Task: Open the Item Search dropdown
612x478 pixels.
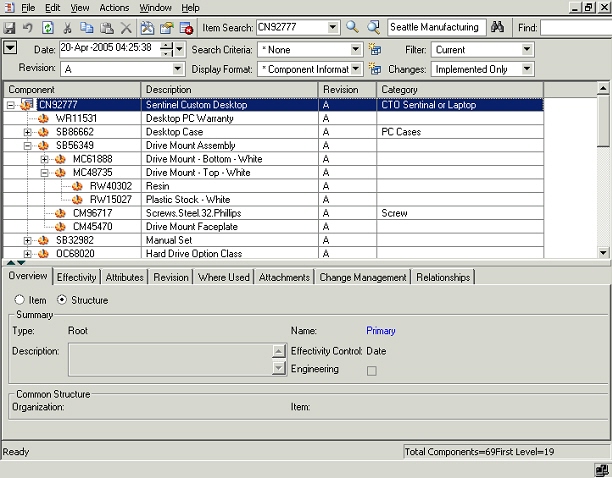Action: [333, 27]
